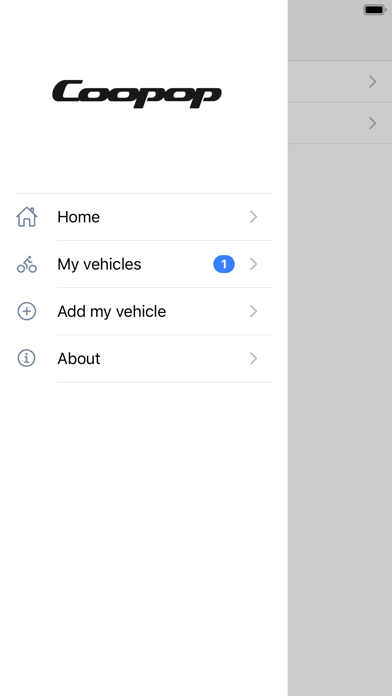This screenshot has width=392, height=696.
Task: Click first chevron in the dimmed background list
Action: click(372, 82)
